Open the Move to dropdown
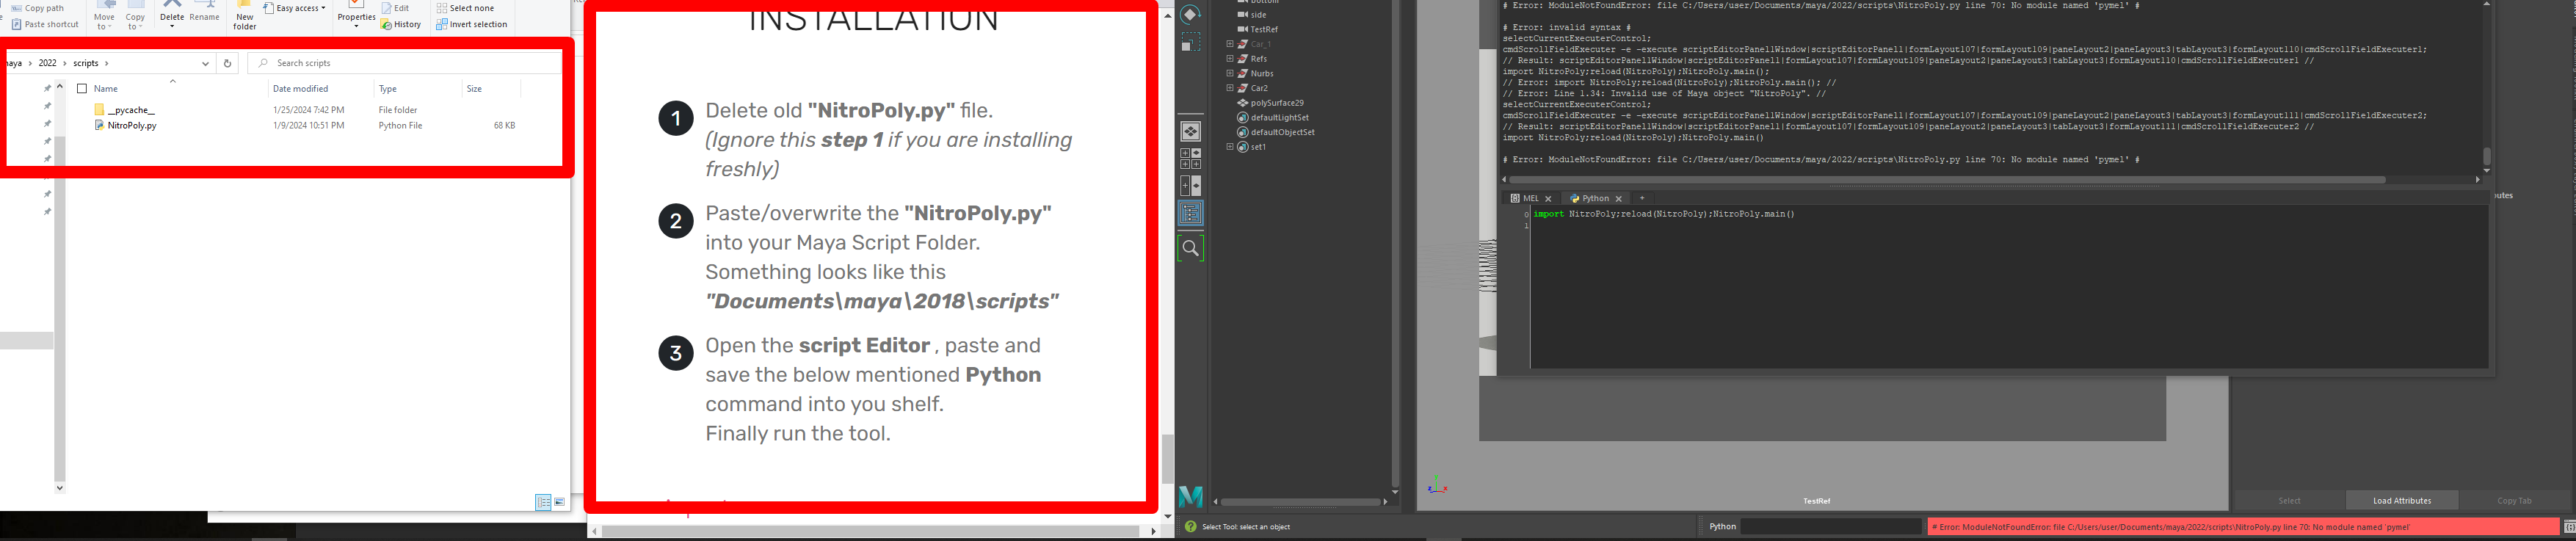Screen dimensions: 2576x541 pos(105,16)
